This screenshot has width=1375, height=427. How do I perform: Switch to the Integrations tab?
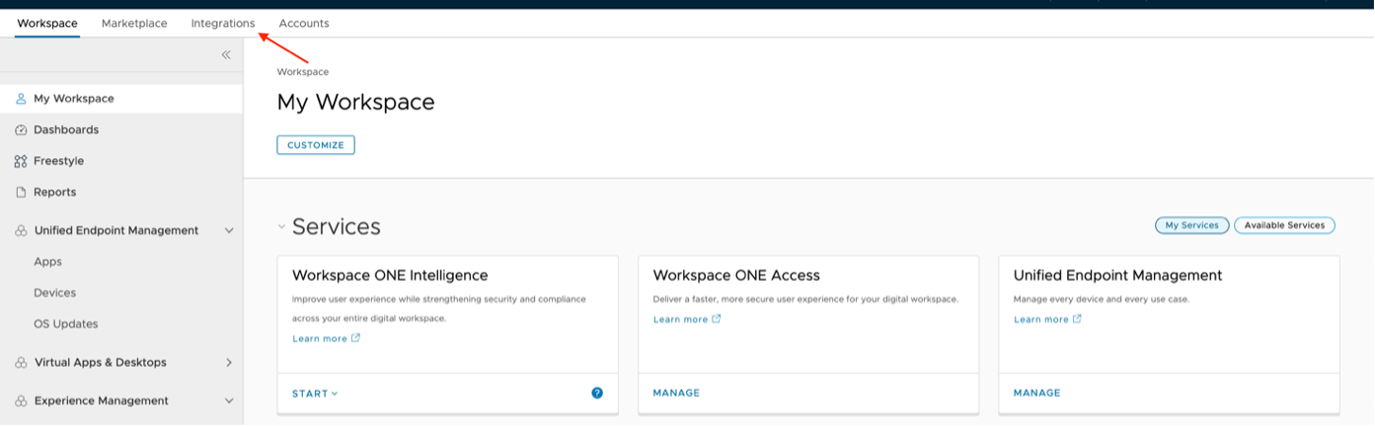tap(223, 23)
